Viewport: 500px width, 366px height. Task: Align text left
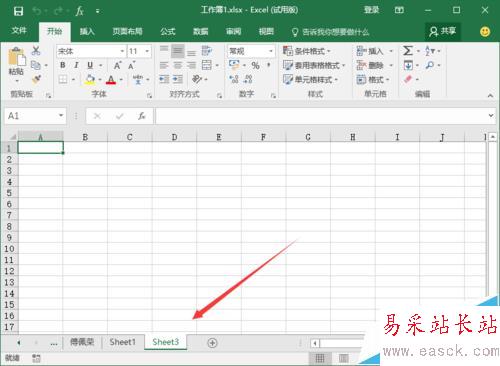pyautogui.click(x=164, y=65)
